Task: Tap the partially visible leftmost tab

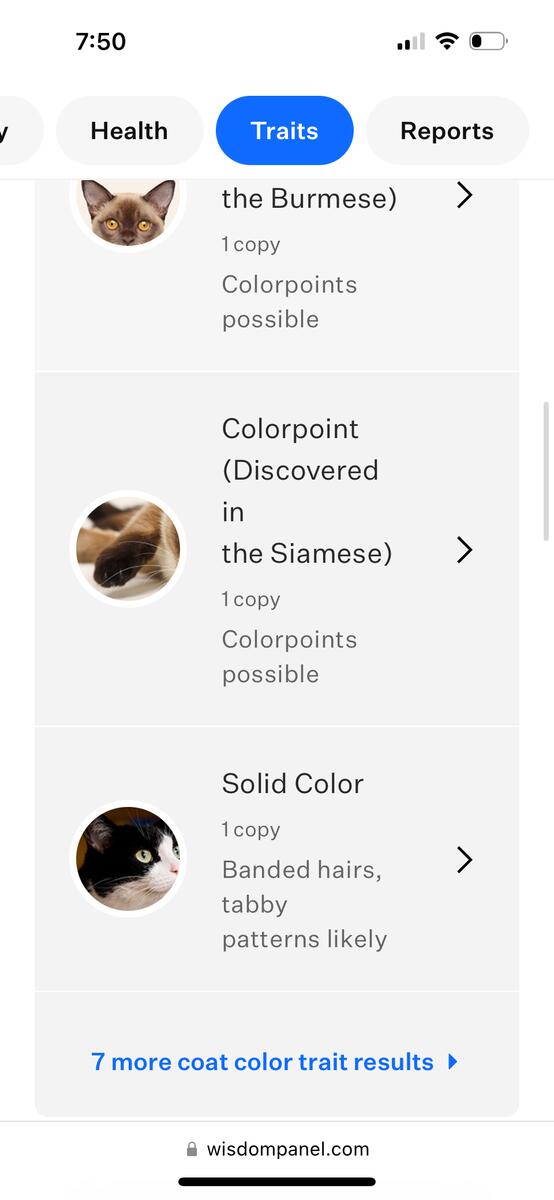Action: point(20,131)
